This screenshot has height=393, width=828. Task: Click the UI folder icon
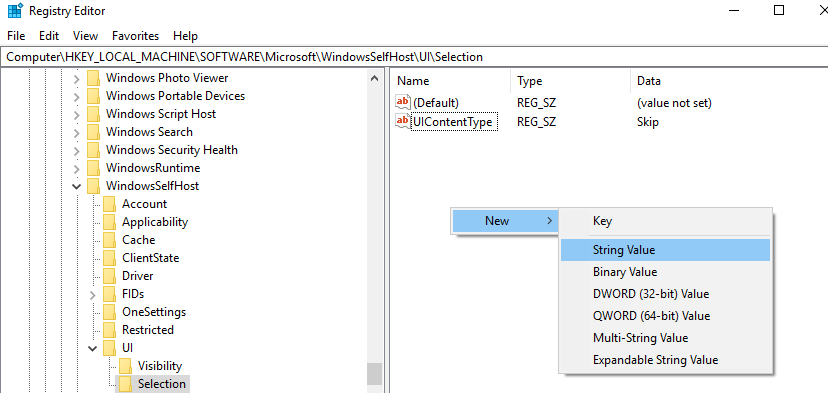[109, 348]
